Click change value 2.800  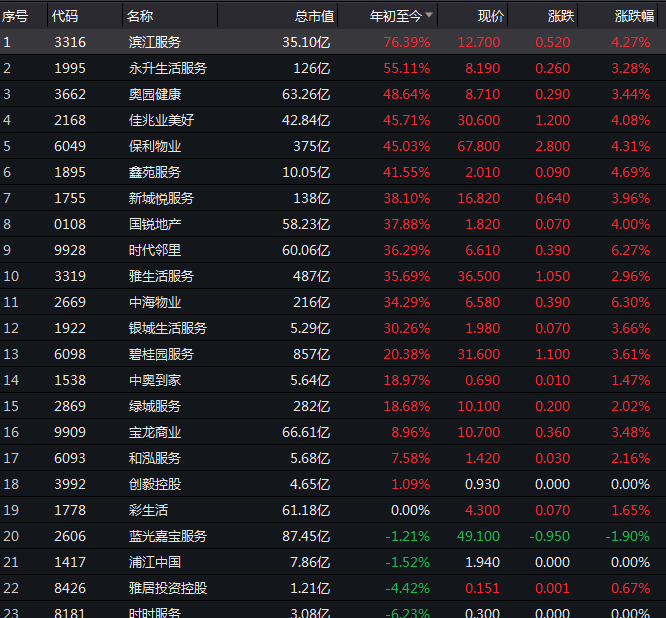point(553,146)
